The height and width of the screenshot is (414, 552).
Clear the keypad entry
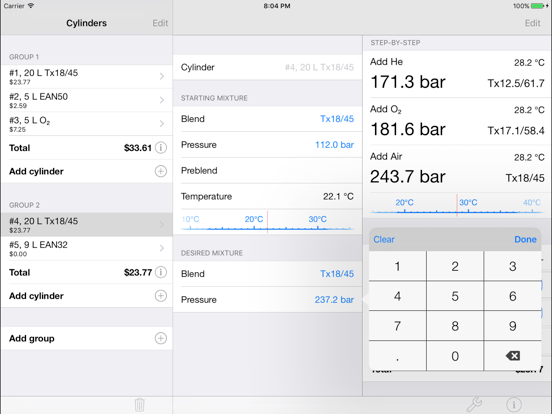384,239
